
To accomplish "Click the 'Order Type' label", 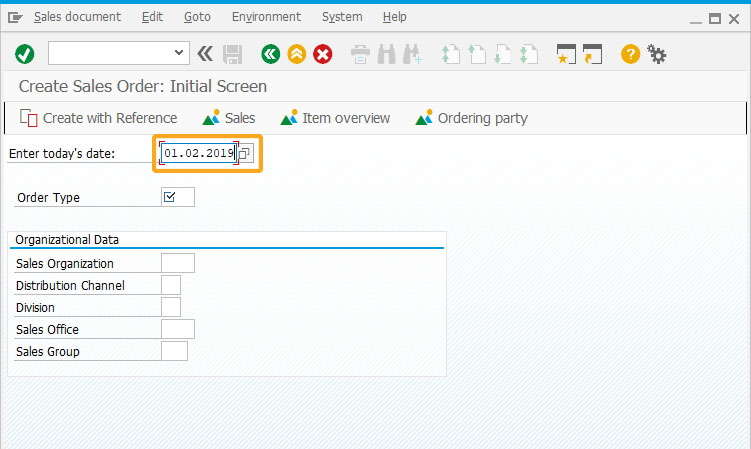I will (48, 197).
